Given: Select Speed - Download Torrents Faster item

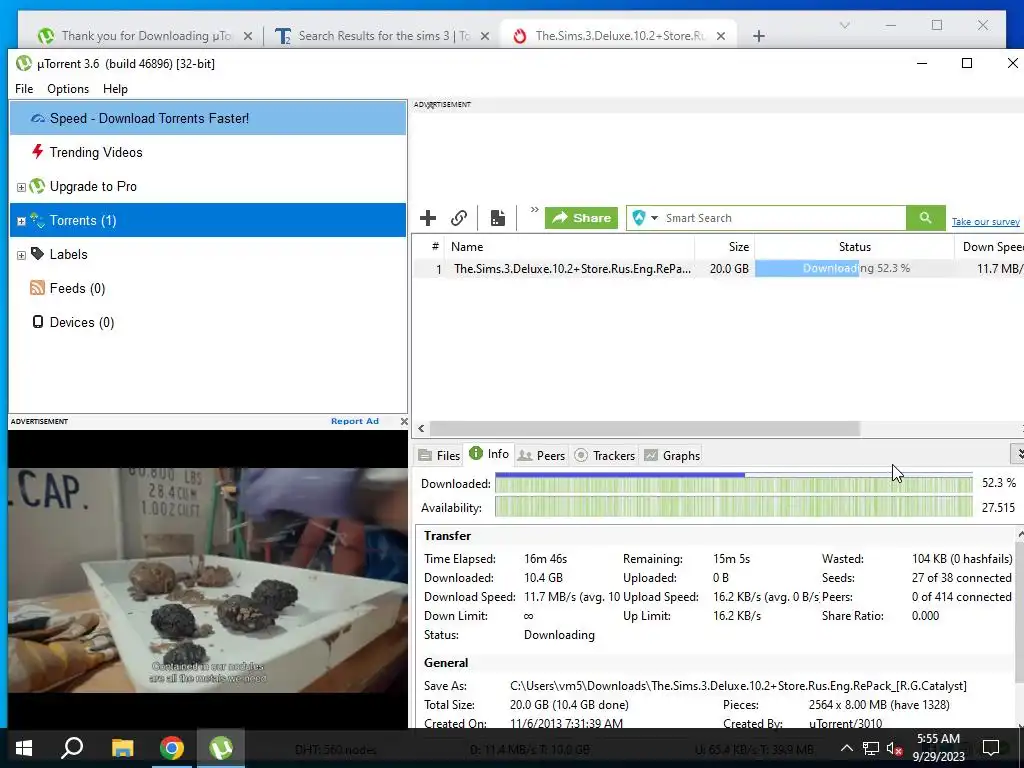Looking at the screenshot, I should [x=208, y=118].
